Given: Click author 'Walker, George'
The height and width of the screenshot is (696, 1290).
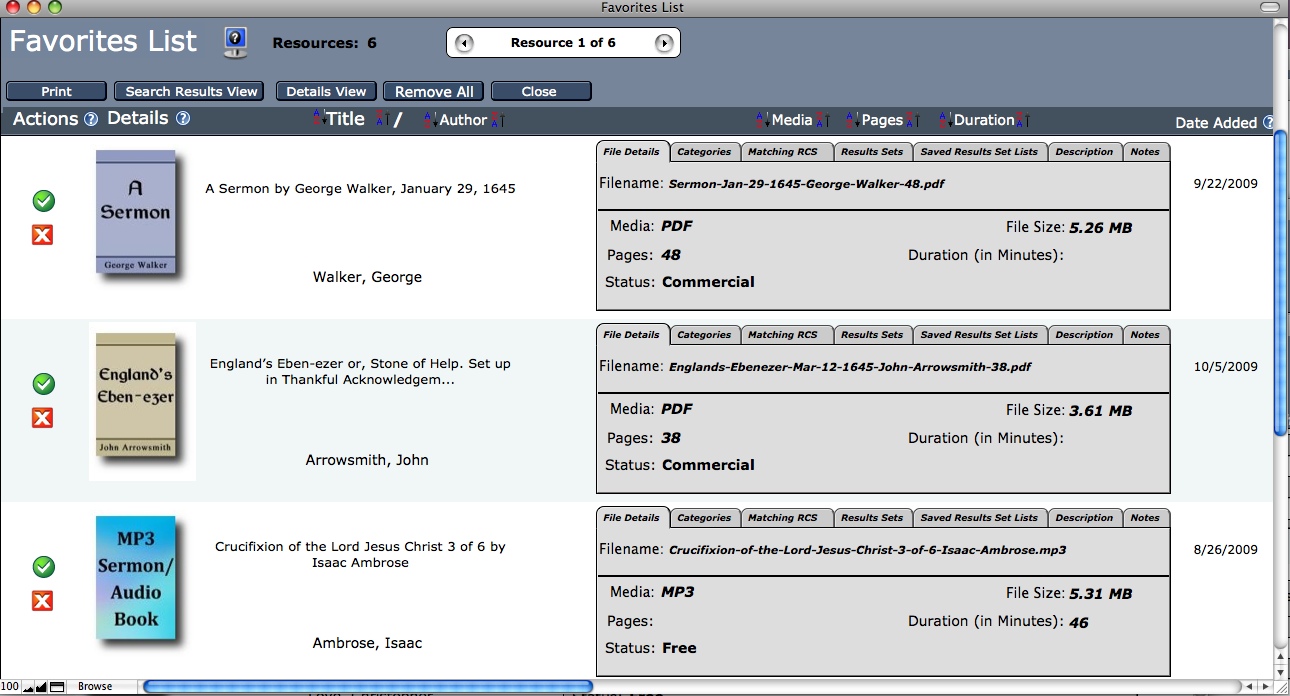Looking at the screenshot, I should 367,277.
